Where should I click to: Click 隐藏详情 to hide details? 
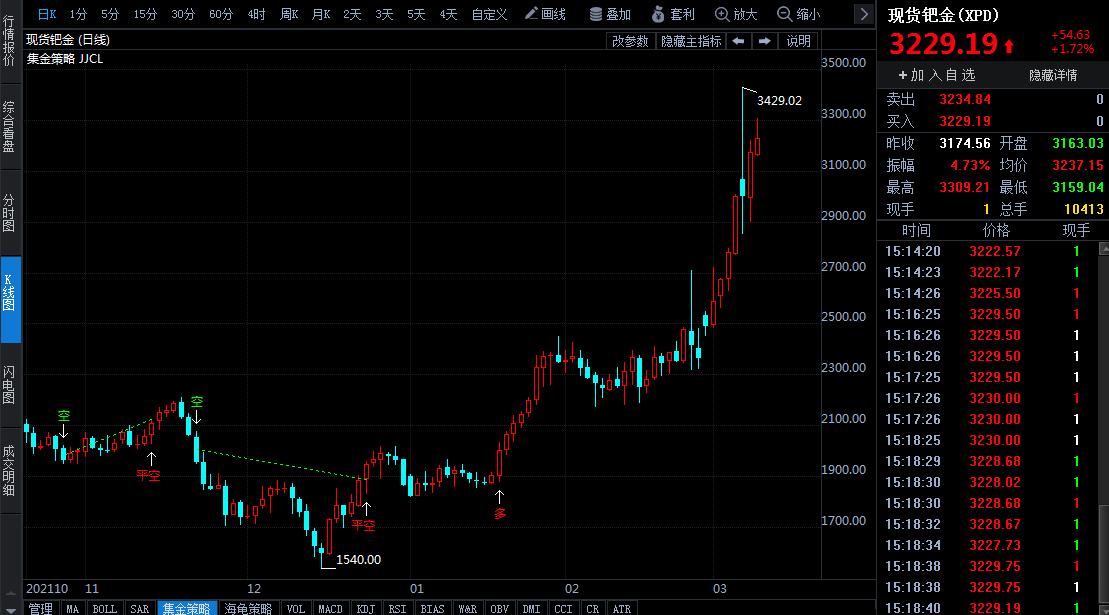coord(1052,75)
